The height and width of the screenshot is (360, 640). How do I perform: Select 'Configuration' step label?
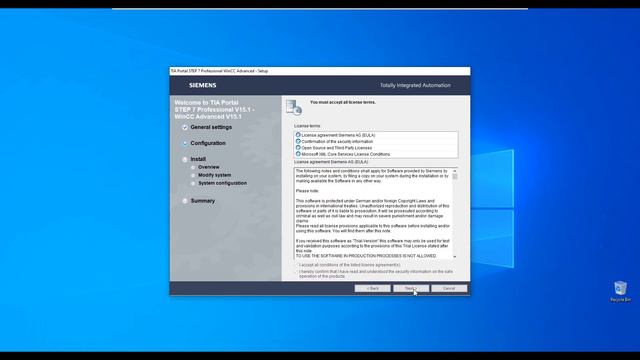pyautogui.click(x=208, y=143)
